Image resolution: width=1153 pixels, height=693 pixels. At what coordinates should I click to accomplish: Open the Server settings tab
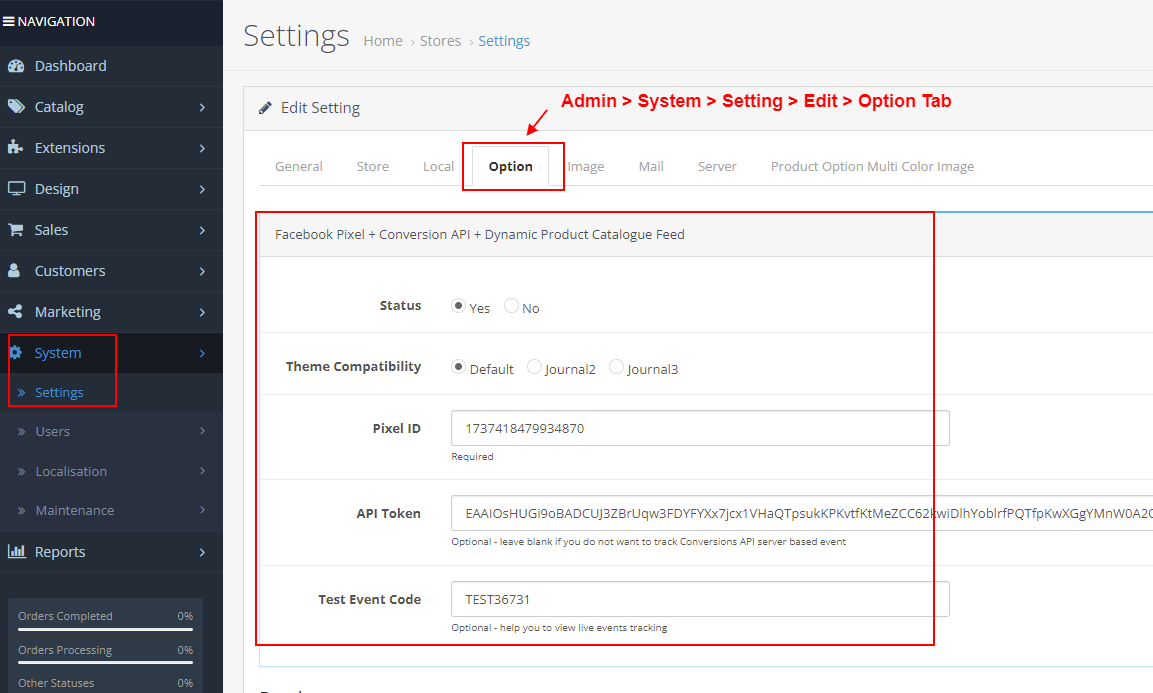click(716, 166)
